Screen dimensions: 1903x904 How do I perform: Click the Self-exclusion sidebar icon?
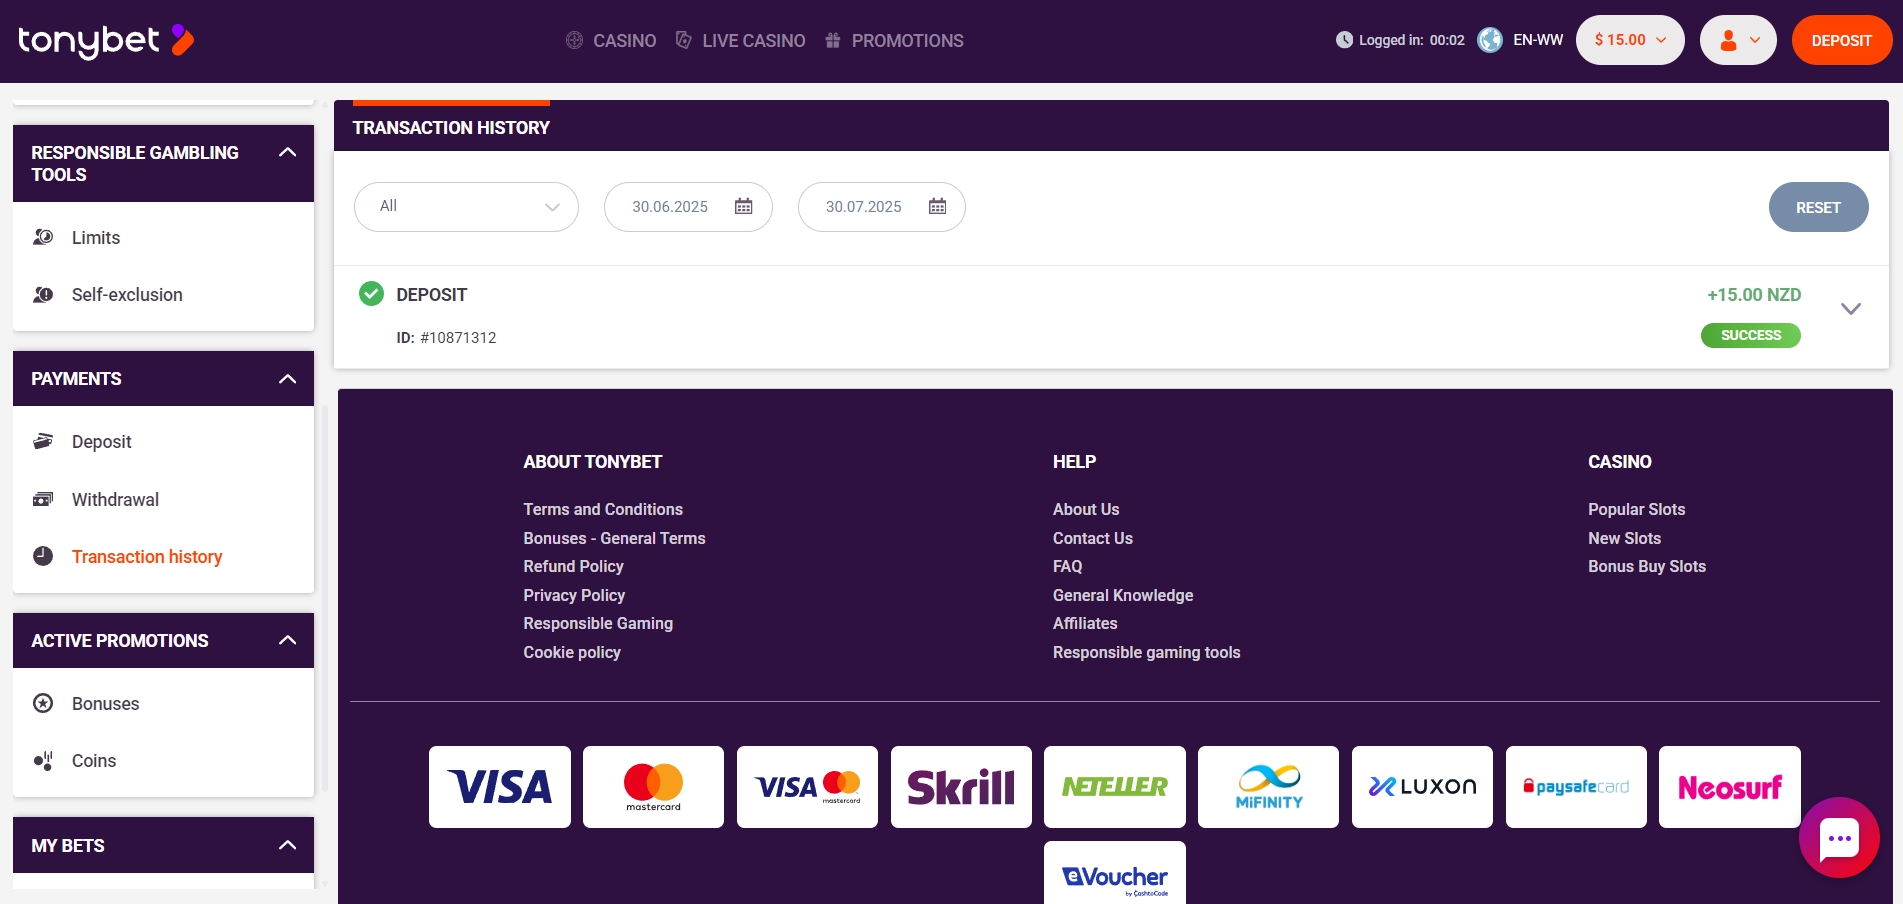tap(43, 294)
